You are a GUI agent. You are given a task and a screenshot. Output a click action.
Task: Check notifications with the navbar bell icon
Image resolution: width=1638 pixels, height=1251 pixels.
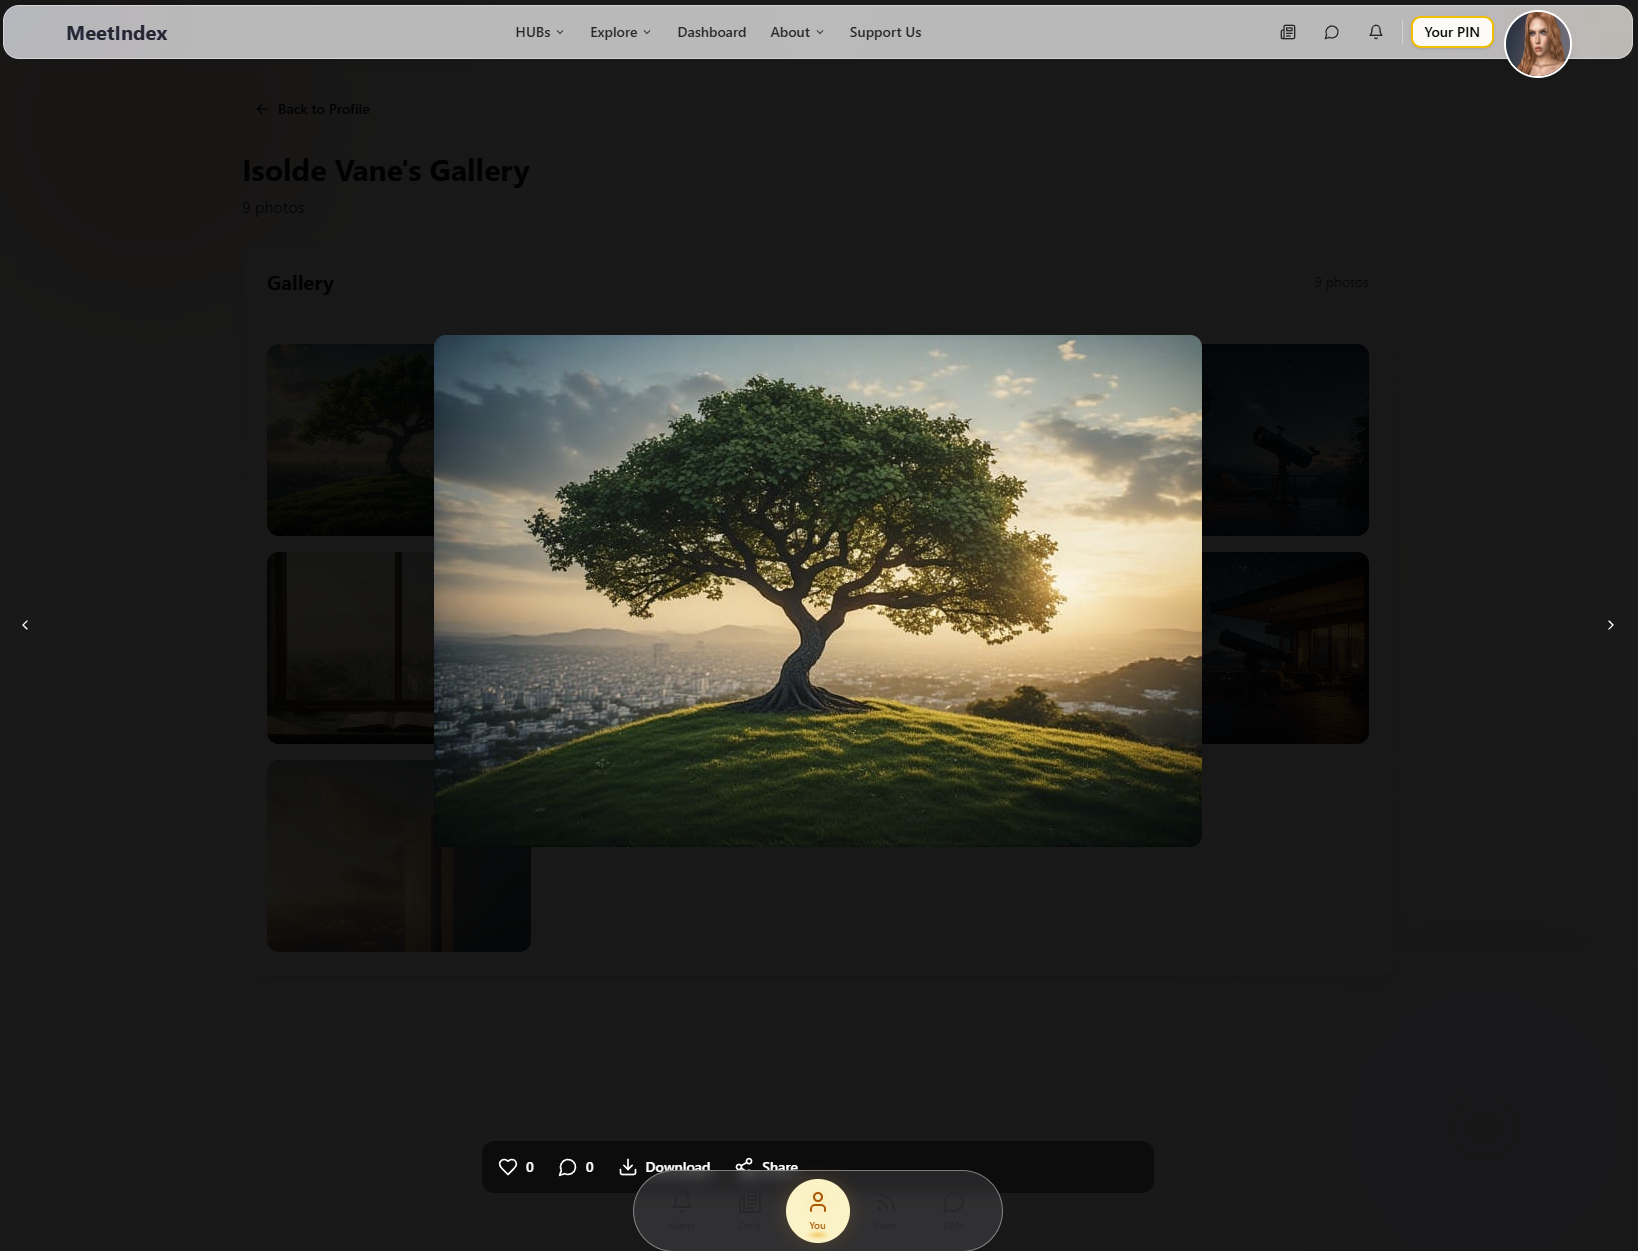click(x=1376, y=32)
